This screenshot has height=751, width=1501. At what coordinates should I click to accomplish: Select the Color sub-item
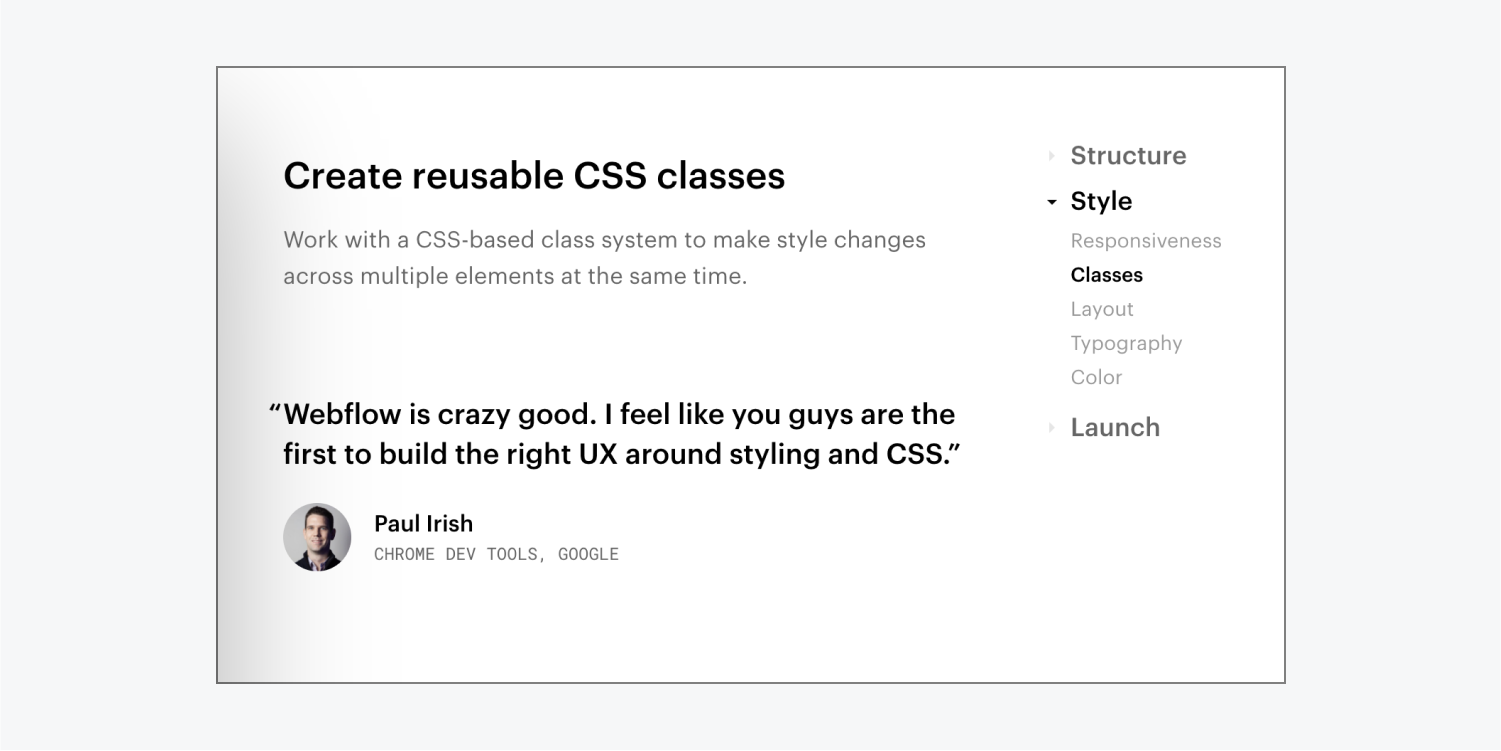(x=1096, y=377)
